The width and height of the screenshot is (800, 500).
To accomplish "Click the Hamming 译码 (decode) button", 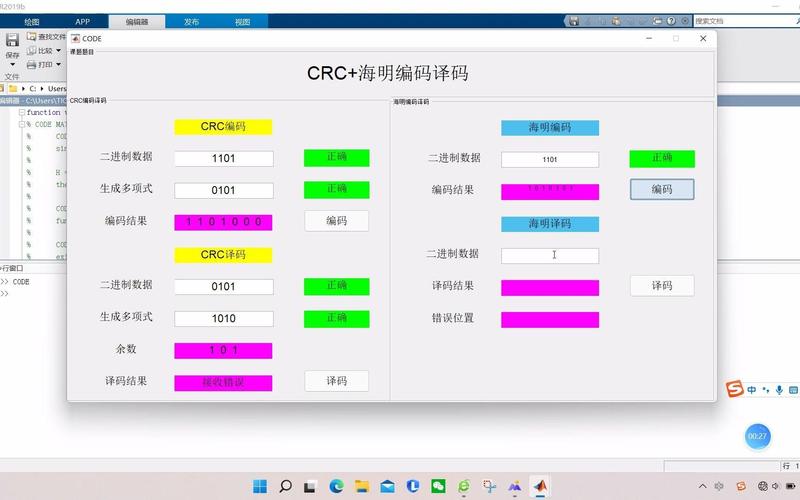I will tap(662, 286).
